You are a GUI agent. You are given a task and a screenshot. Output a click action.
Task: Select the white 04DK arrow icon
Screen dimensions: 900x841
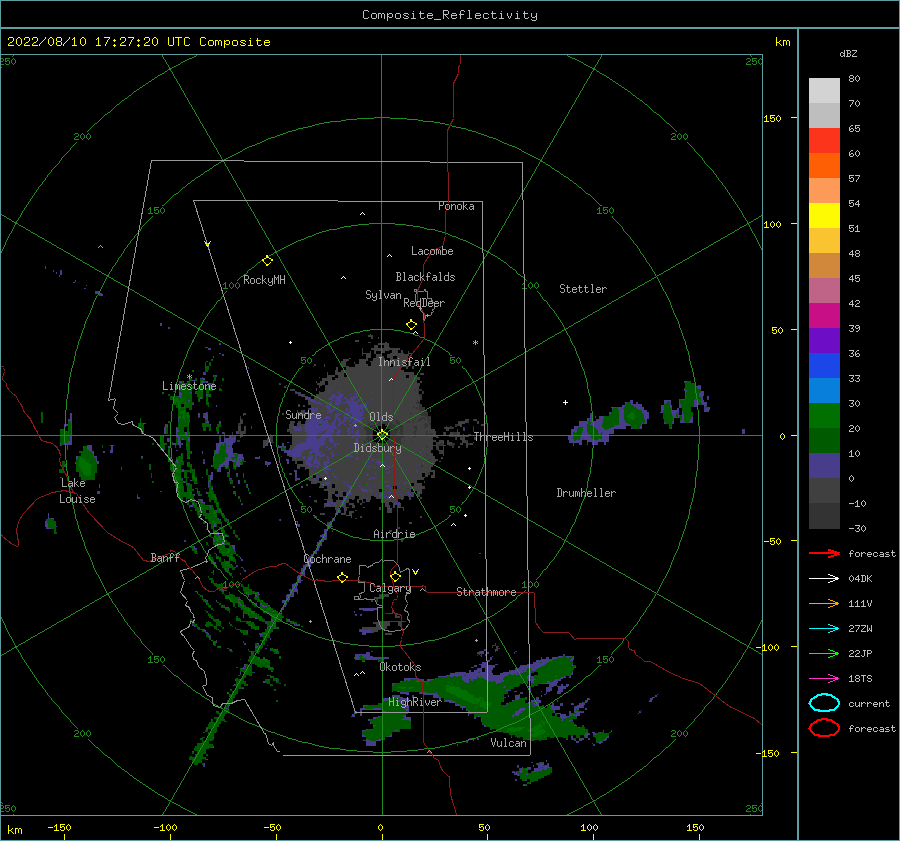point(824,579)
